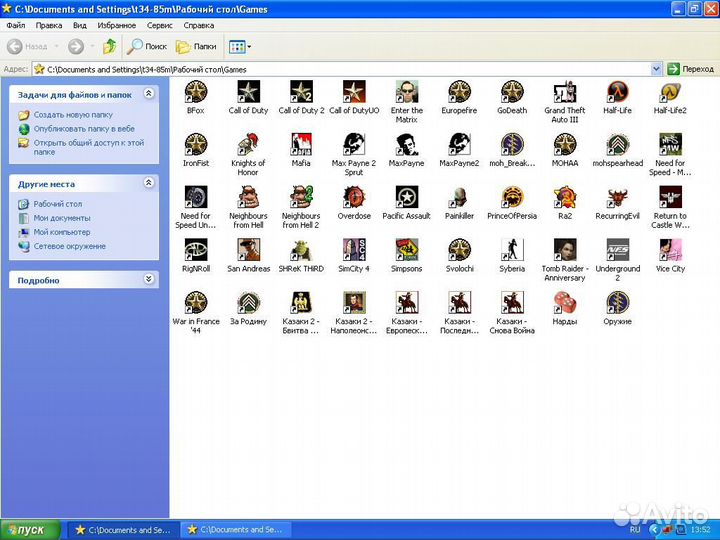The image size is (720, 540).
Task: Click the Enter the Matrix shortcut icon
Action: coord(407,91)
